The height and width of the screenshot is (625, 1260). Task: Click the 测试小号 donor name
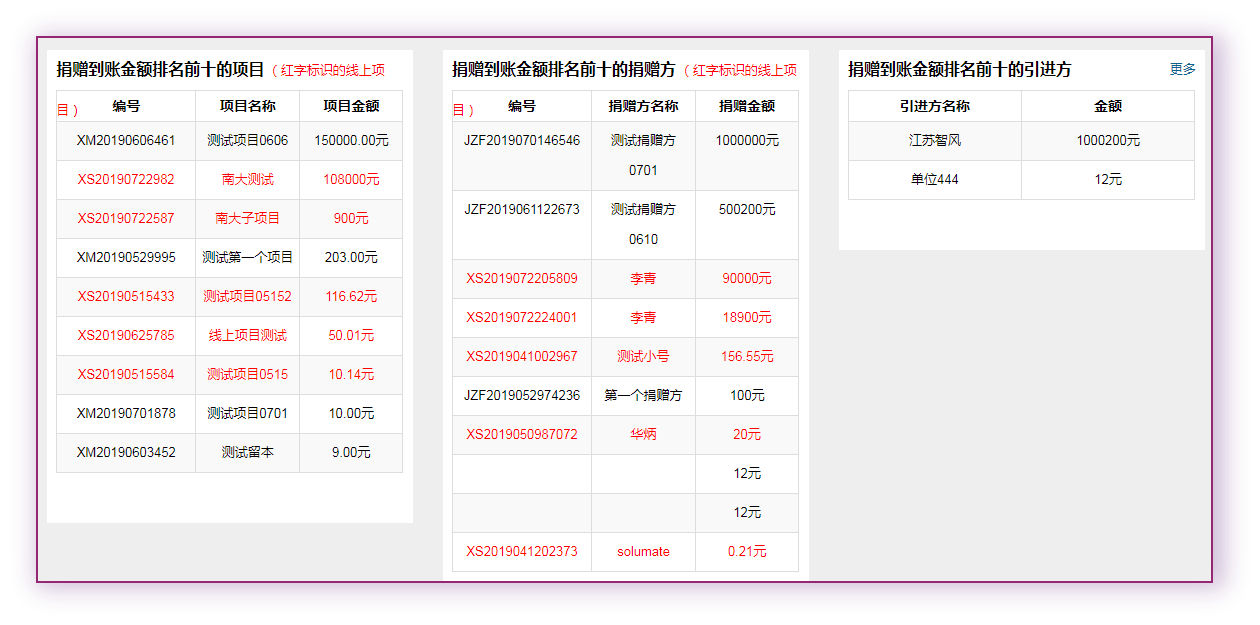[643, 357]
